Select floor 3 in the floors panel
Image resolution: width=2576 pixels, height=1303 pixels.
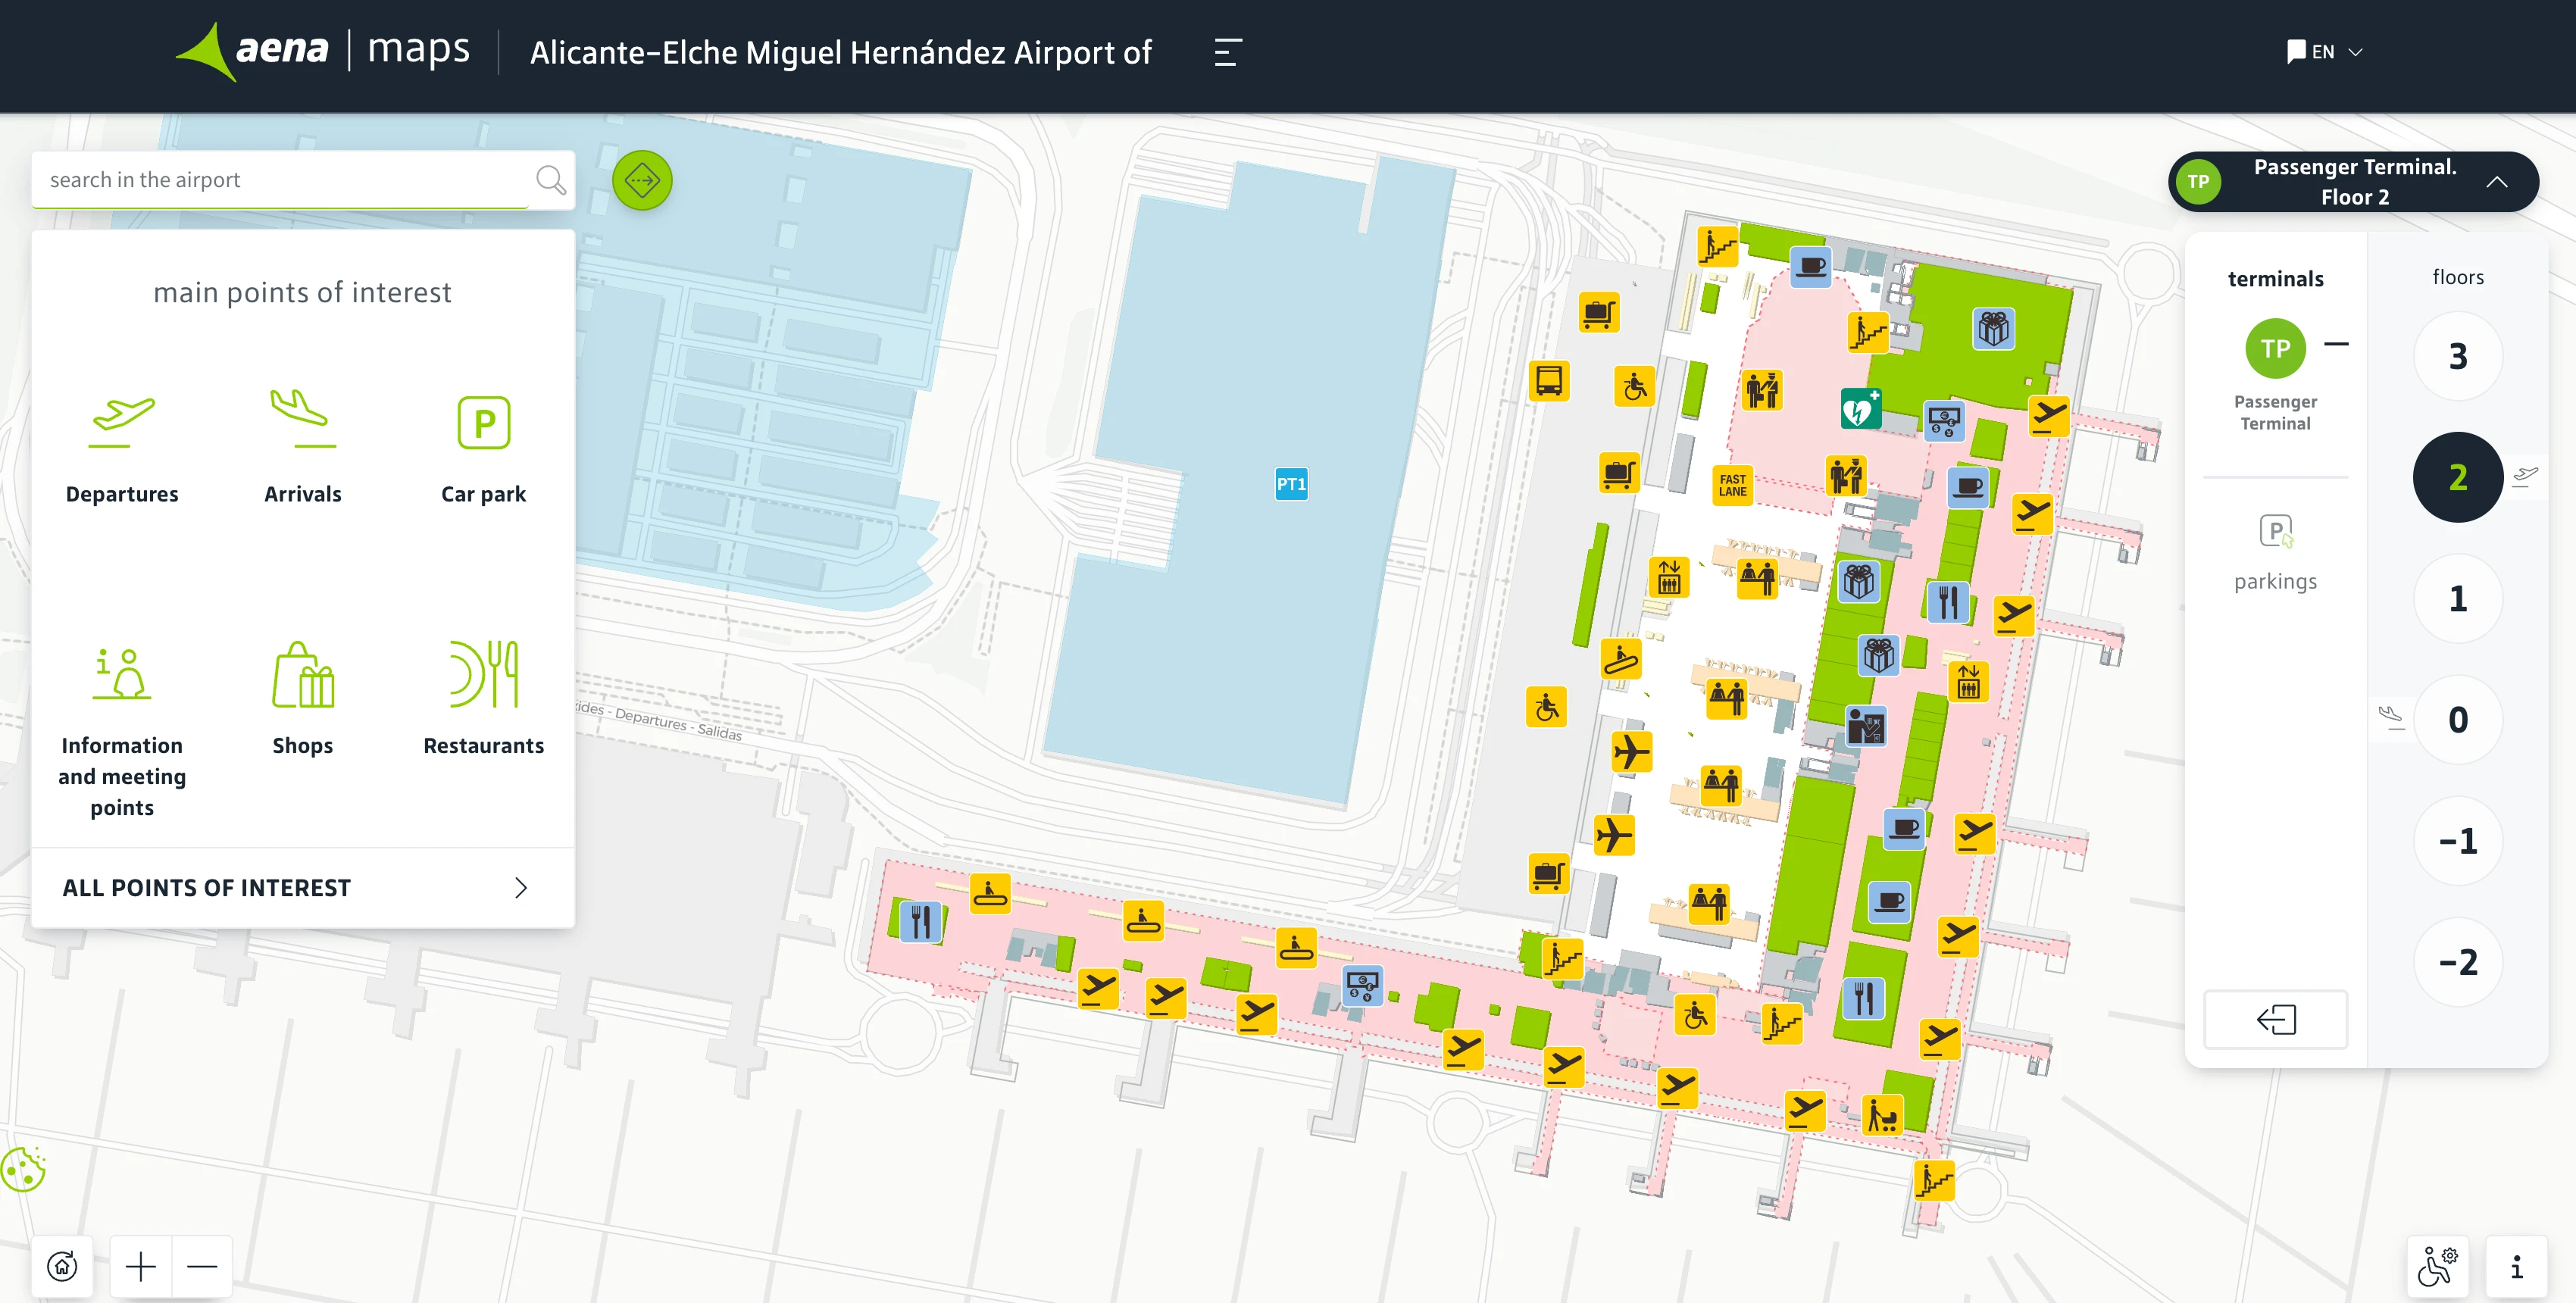click(2458, 356)
